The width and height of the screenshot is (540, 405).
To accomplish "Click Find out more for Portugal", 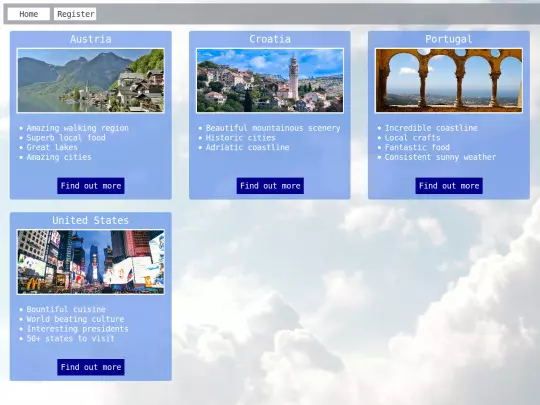I will coord(449,186).
